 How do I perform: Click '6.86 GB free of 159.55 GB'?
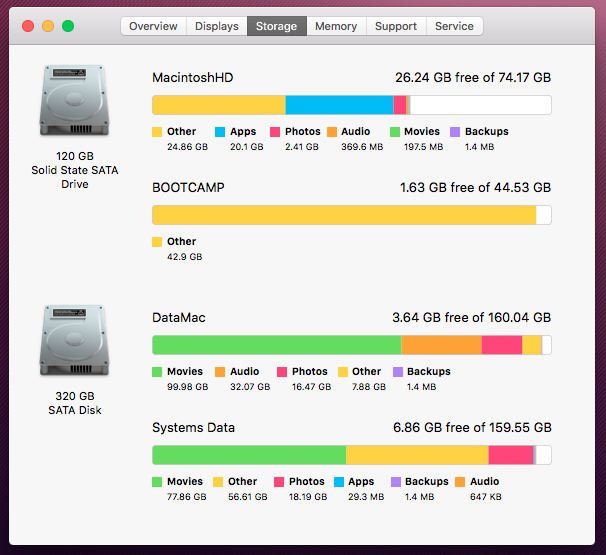472,427
